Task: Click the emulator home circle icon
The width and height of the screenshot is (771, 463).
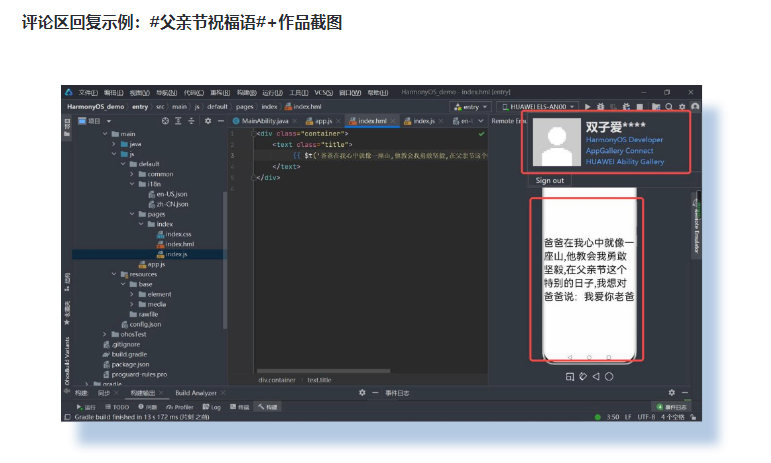Action: [609, 377]
